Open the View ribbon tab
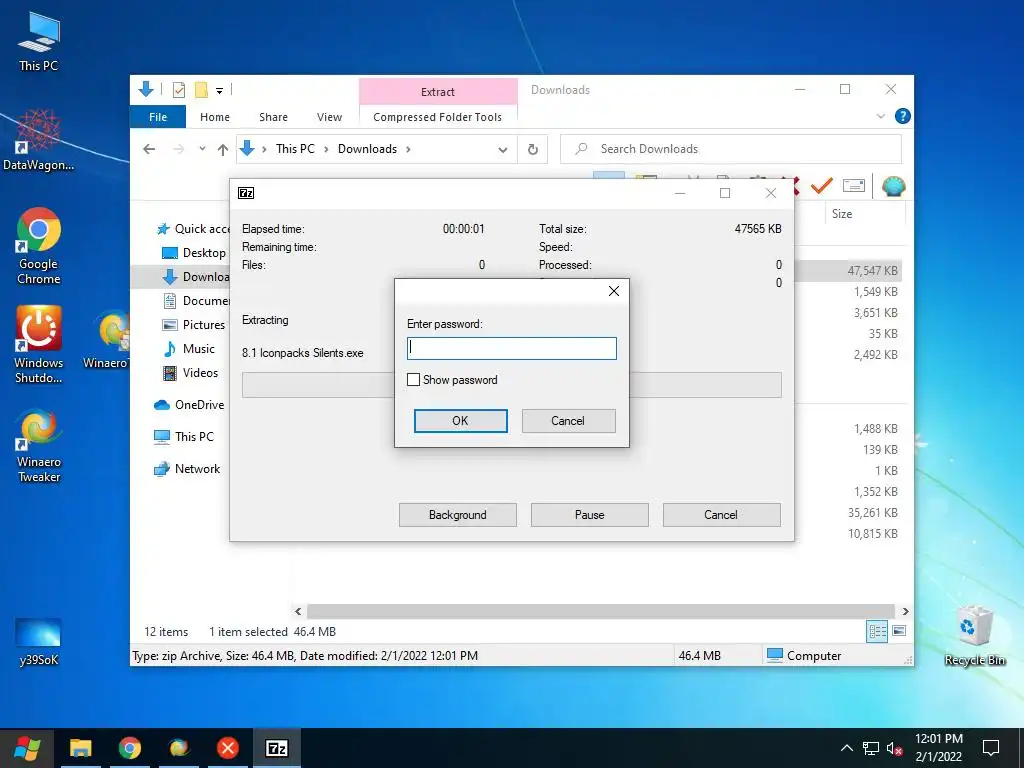 [x=329, y=117]
